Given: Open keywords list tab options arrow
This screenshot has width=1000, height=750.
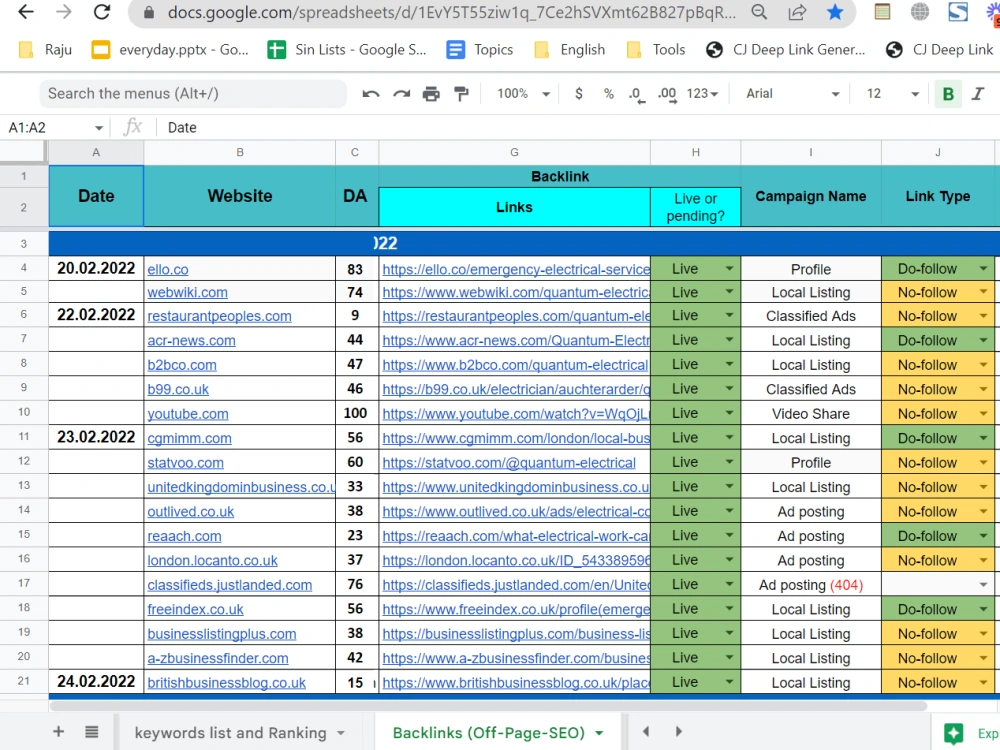Looking at the screenshot, I should (x=341, y=733).
